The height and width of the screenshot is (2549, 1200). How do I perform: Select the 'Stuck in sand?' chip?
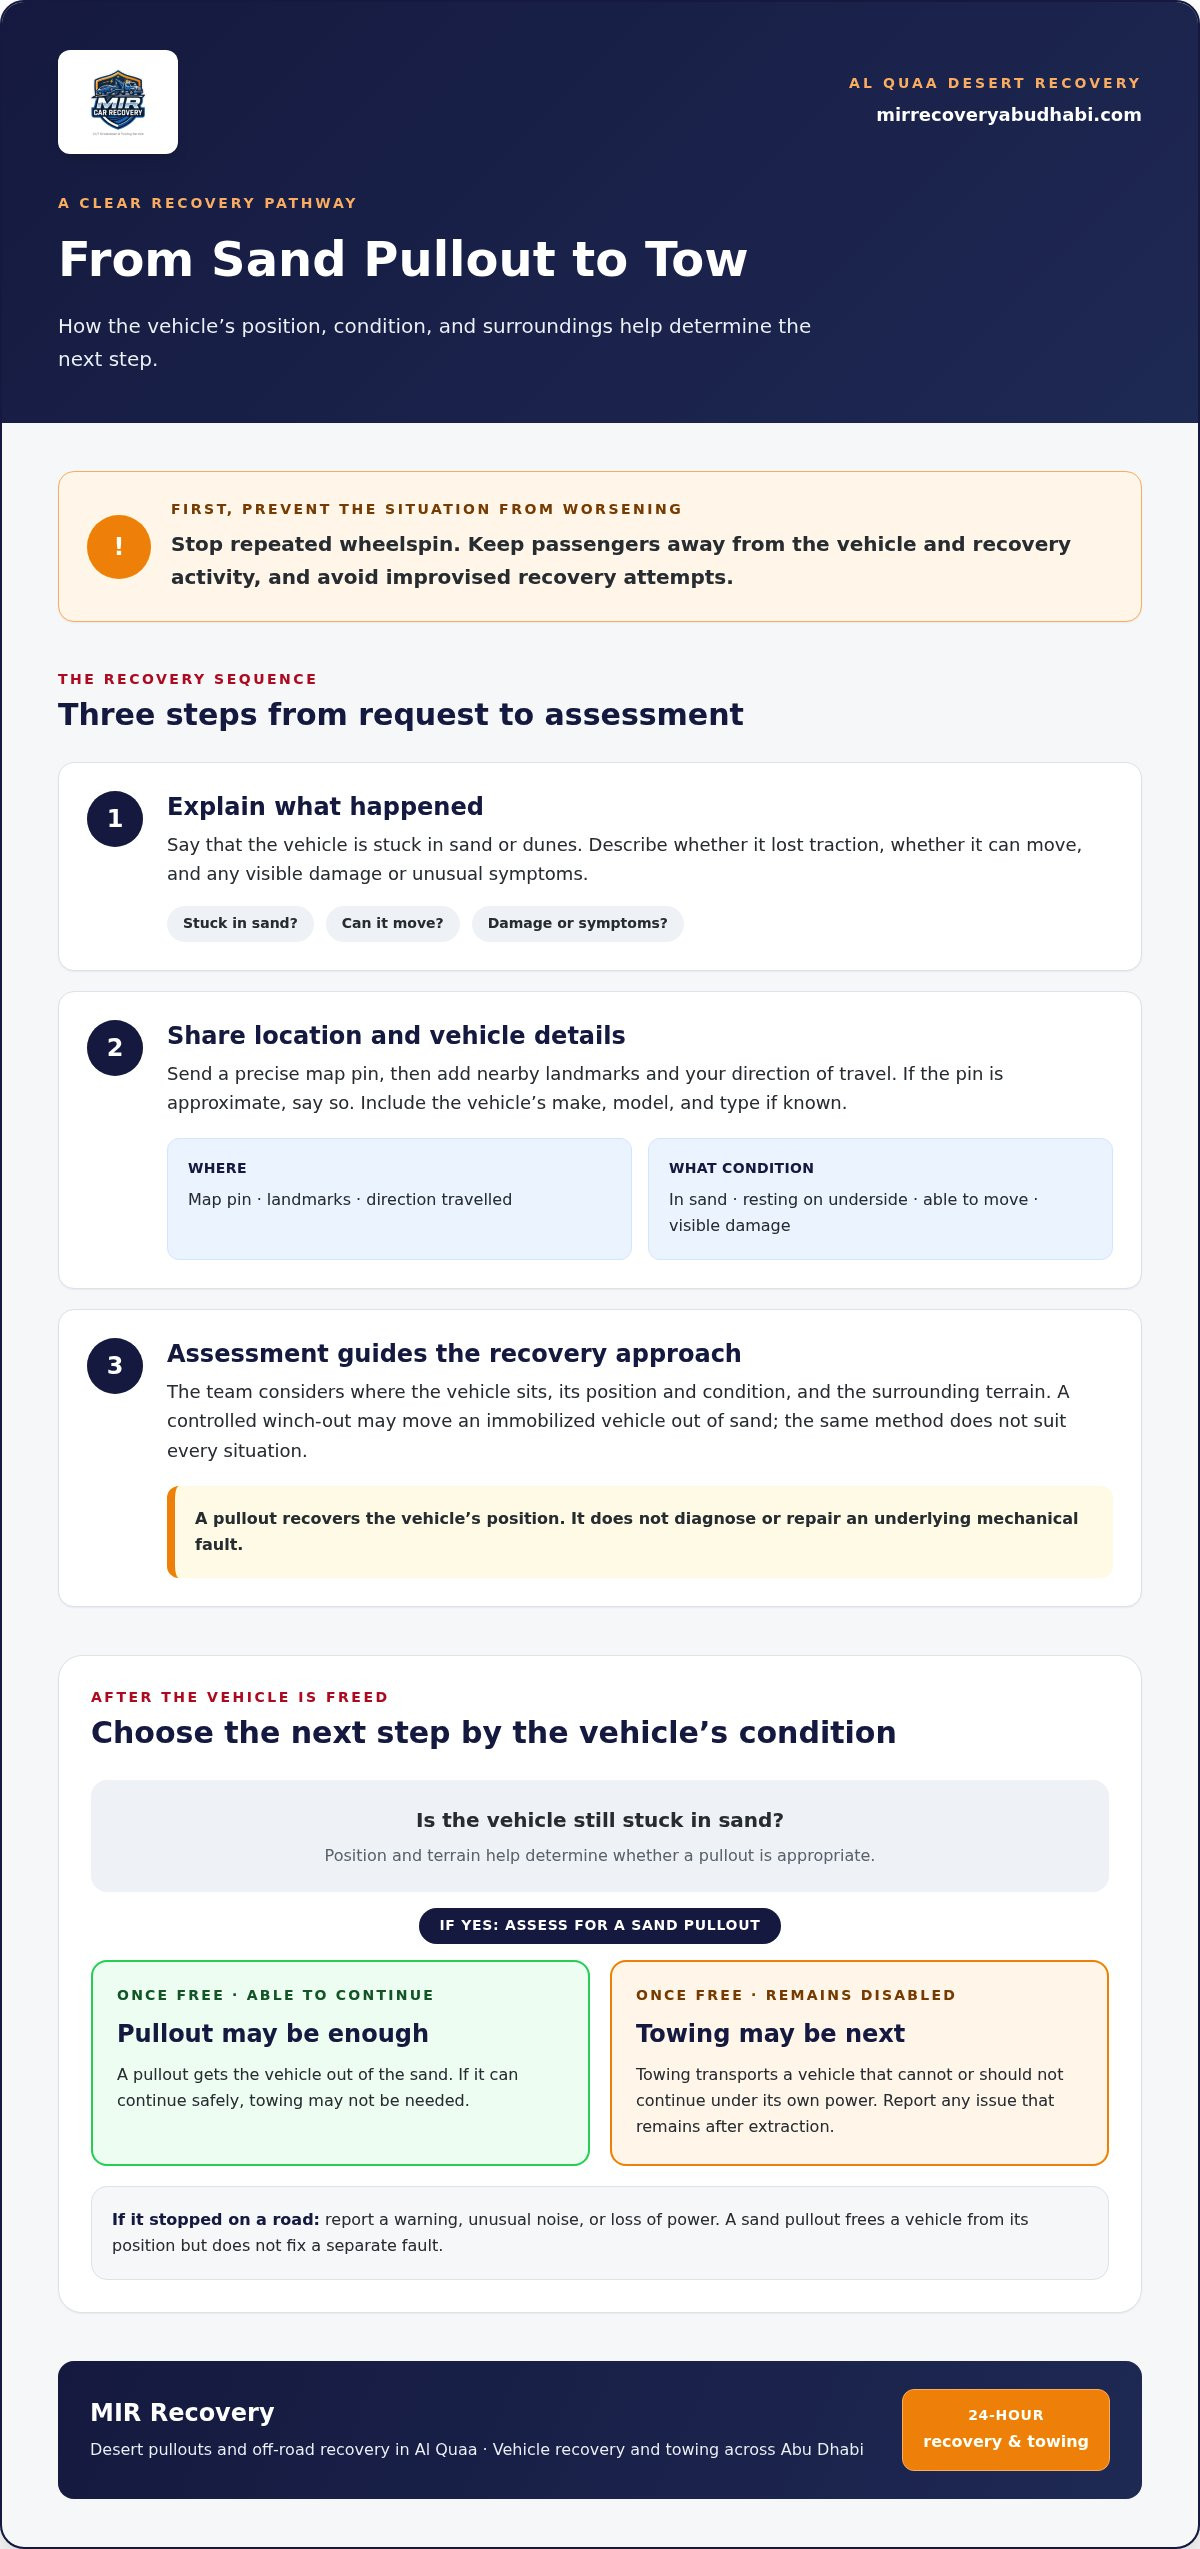point(240,923)
